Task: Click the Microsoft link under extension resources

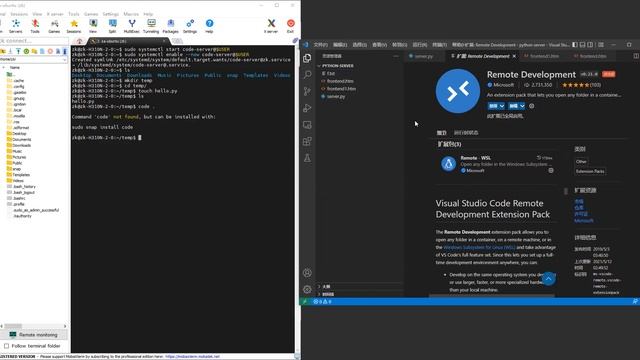Action: (x=584, y=220)
